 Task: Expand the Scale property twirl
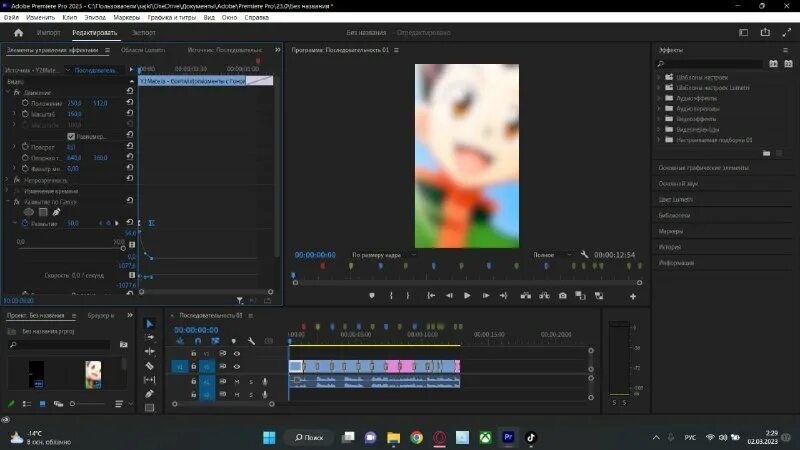pyautogui.click(x=14, y=114)
